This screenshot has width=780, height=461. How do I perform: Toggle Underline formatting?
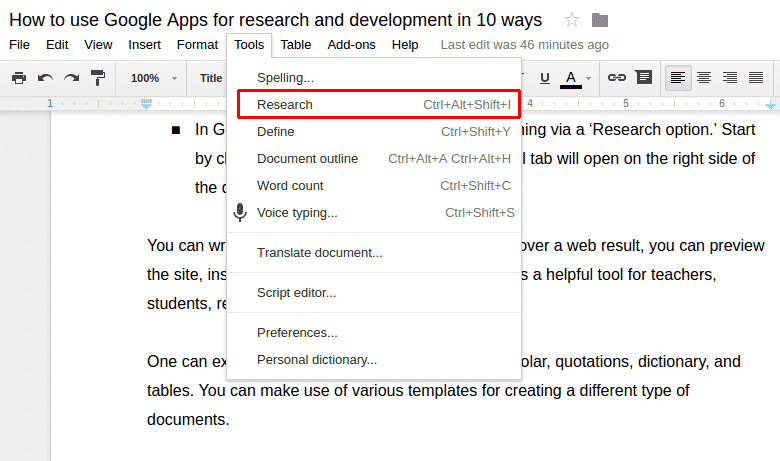(x=545, y=78)
